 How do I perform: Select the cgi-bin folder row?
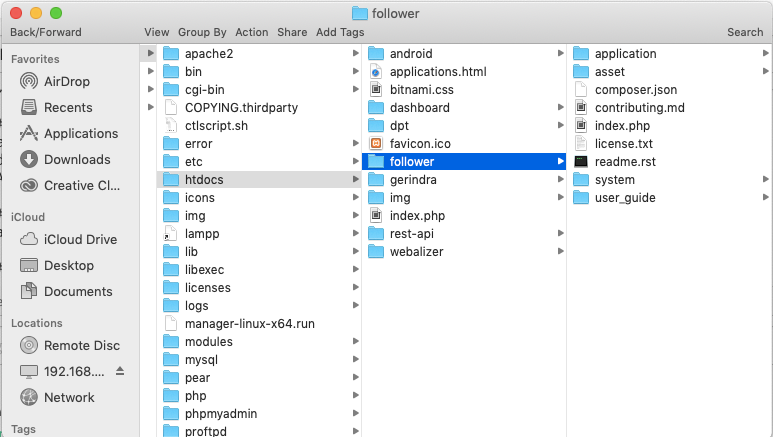[259, 89]
